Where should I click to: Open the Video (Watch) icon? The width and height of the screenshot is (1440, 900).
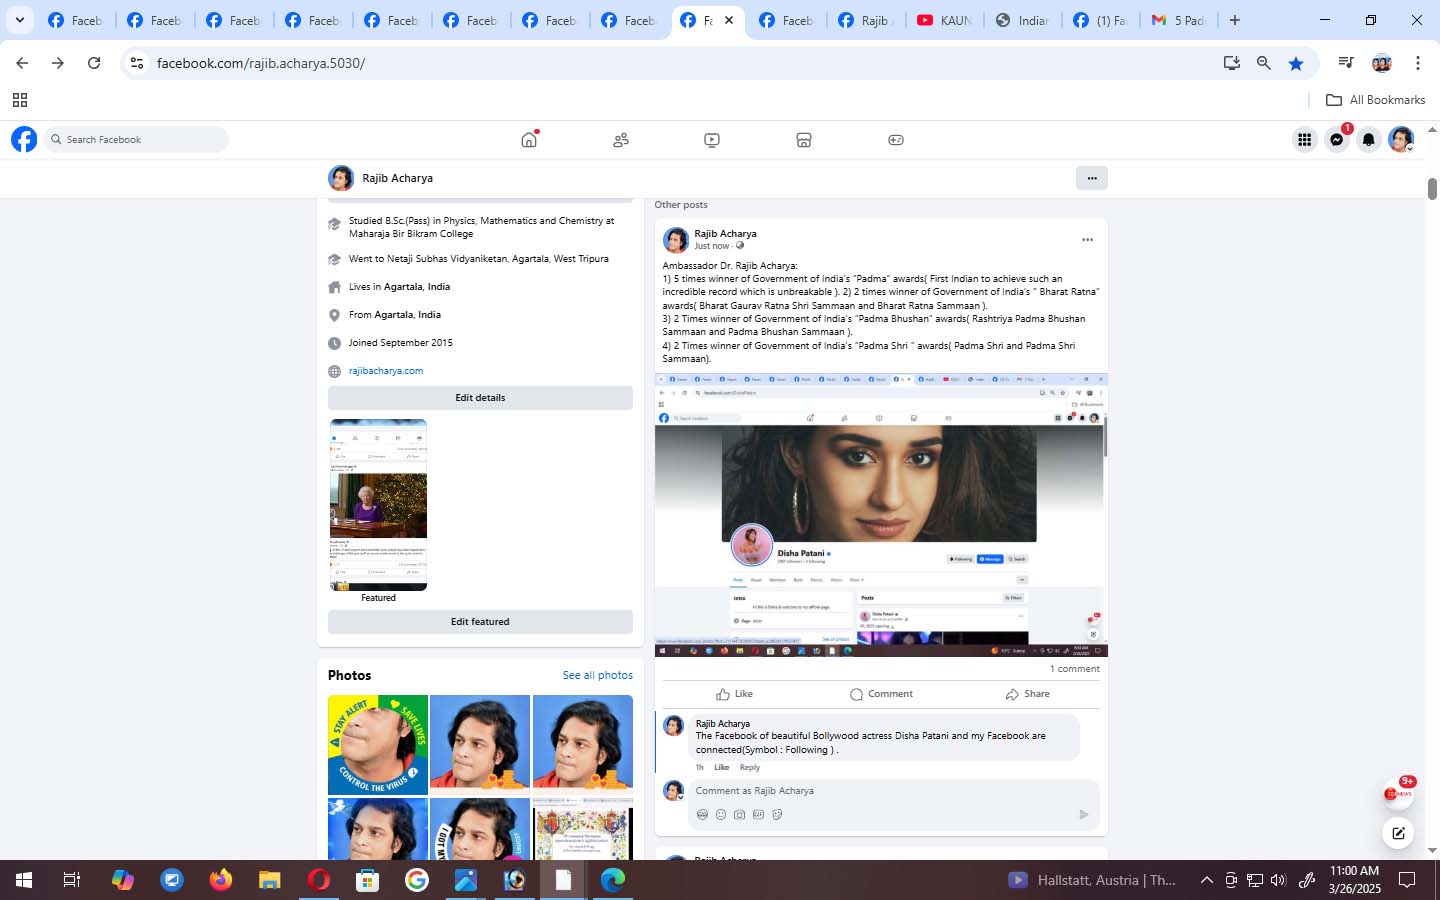coord(712,140)
